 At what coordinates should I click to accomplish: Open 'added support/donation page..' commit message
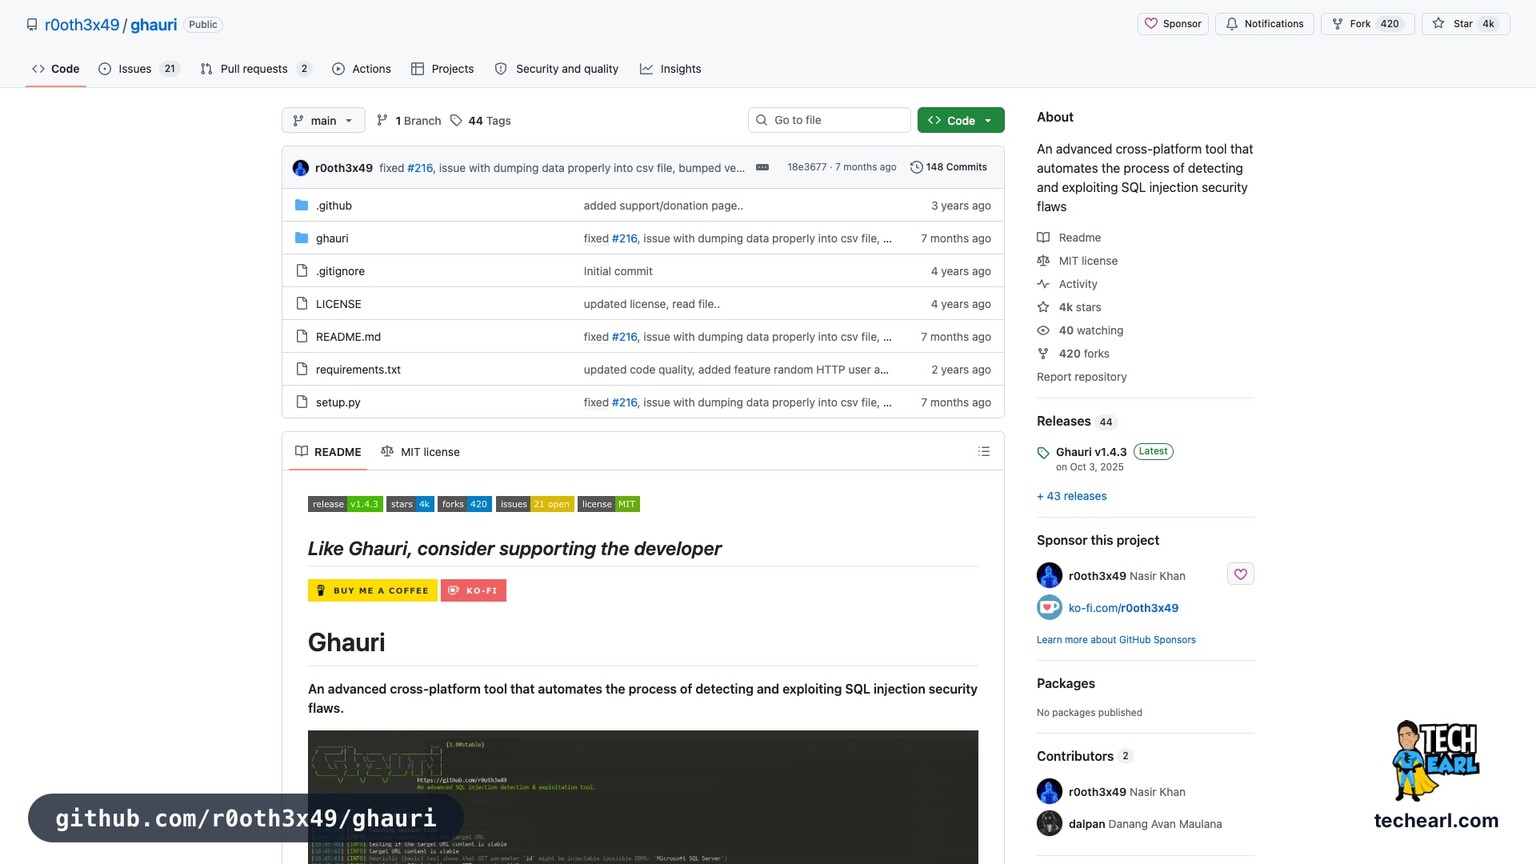coord(663,206)
